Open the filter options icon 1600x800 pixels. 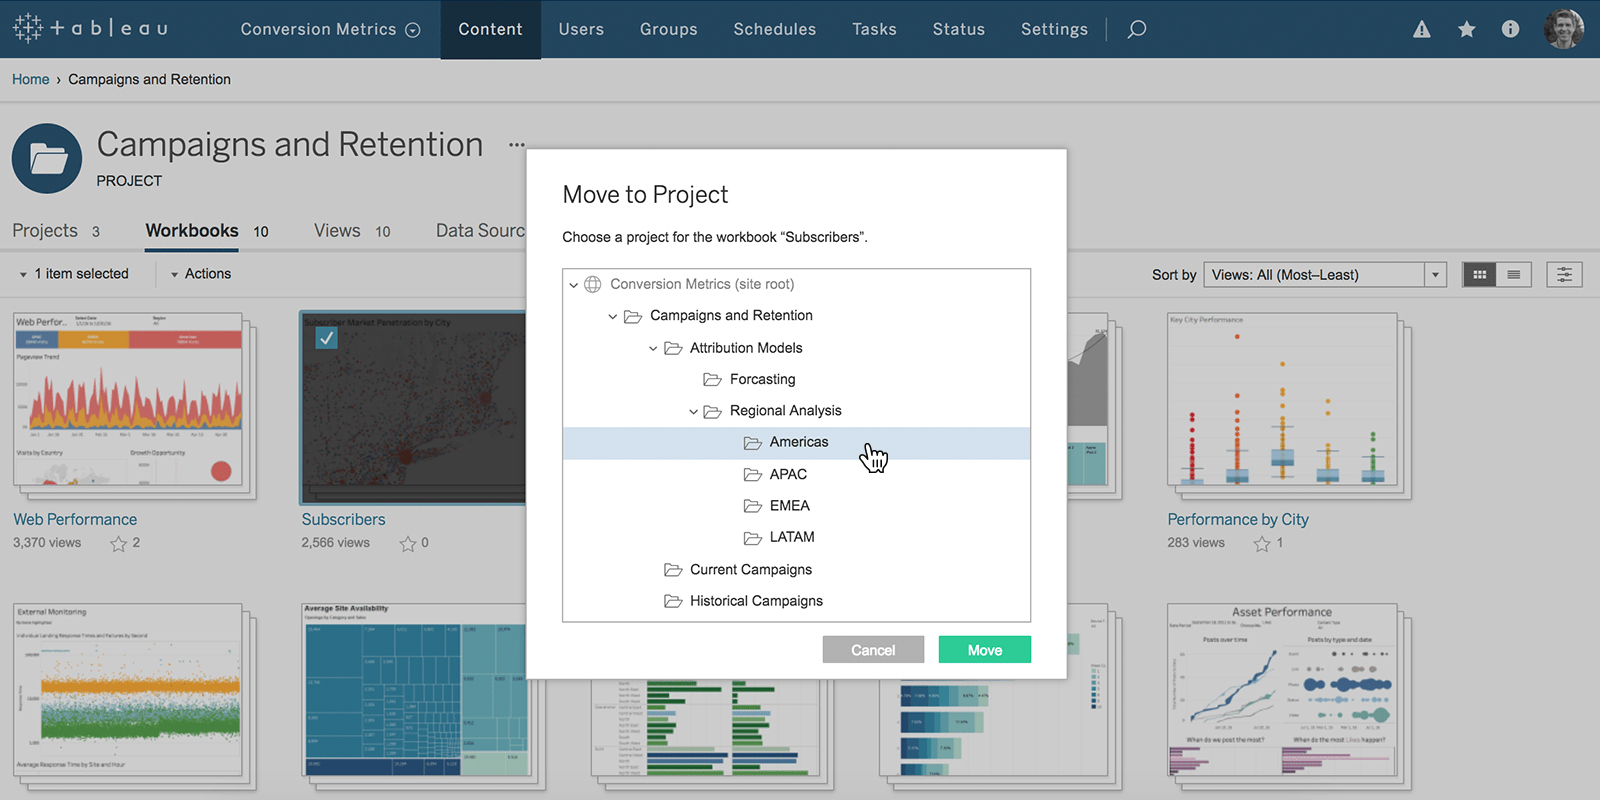(x=1564, y=274)
